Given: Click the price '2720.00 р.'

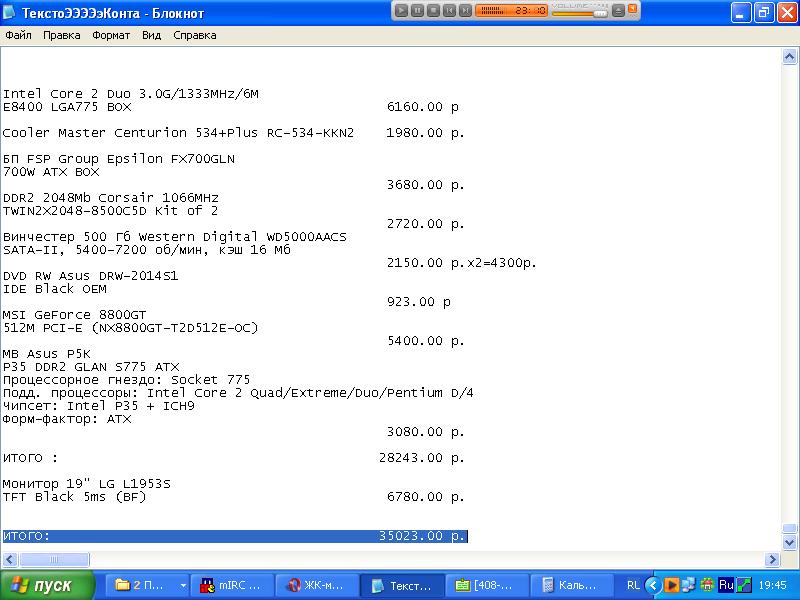Looking at the screenshot, I should click(x=425, y=224).
